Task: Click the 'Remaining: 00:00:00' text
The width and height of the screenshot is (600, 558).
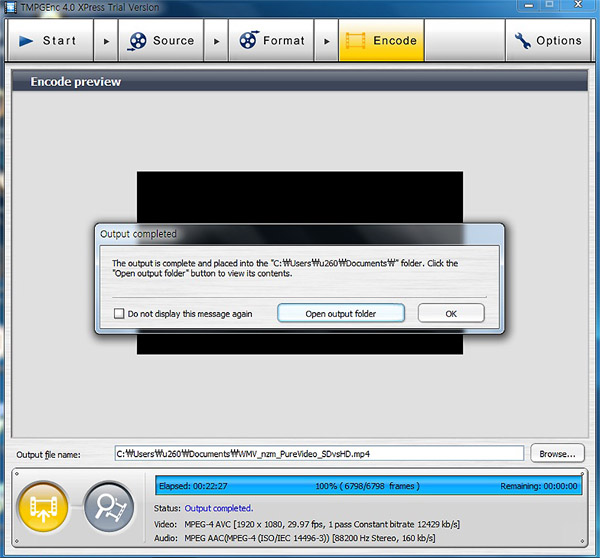Action: 538,486
